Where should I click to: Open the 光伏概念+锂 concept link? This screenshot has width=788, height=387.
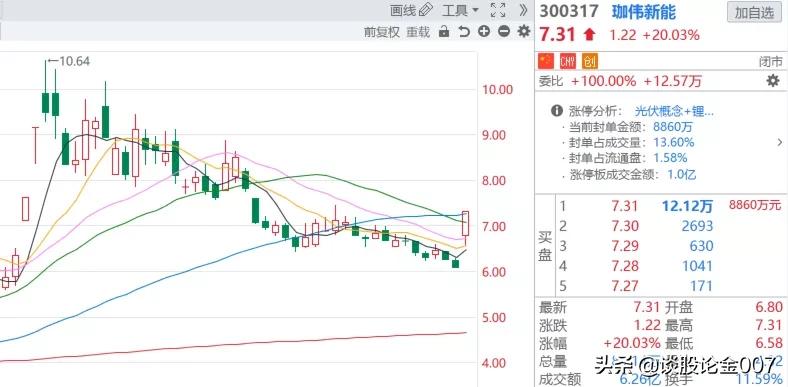(x=674, y=111)
